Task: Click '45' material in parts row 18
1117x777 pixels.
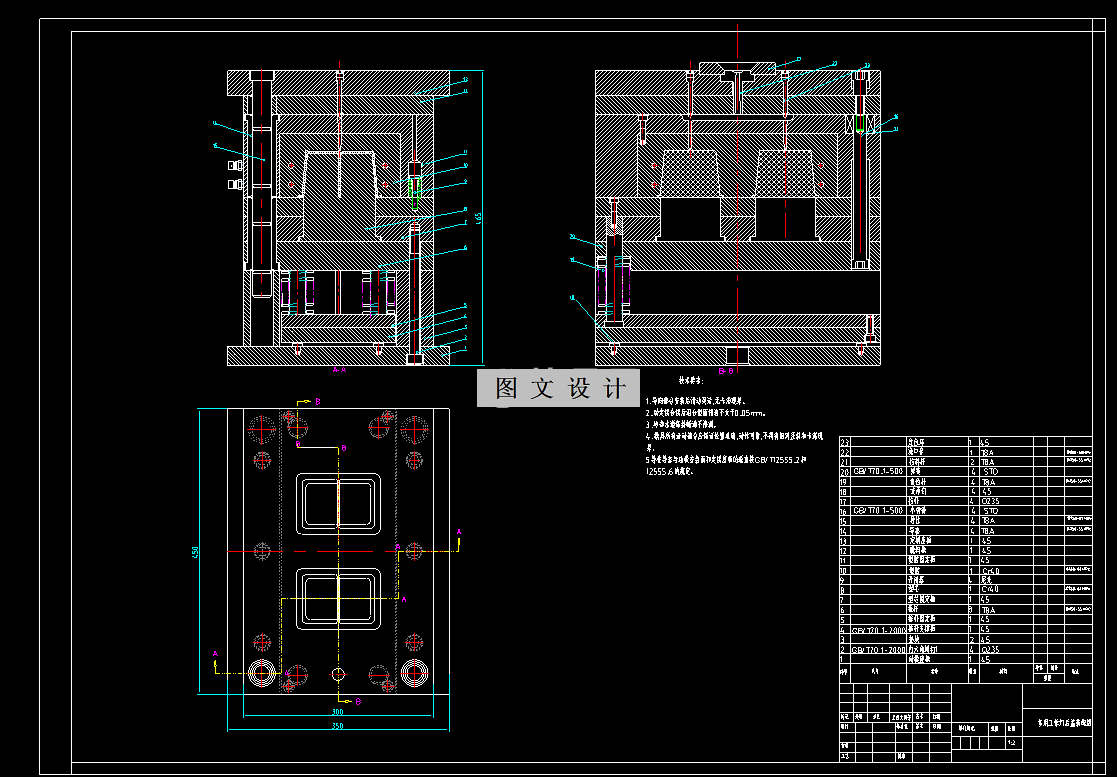Action: 985,491
